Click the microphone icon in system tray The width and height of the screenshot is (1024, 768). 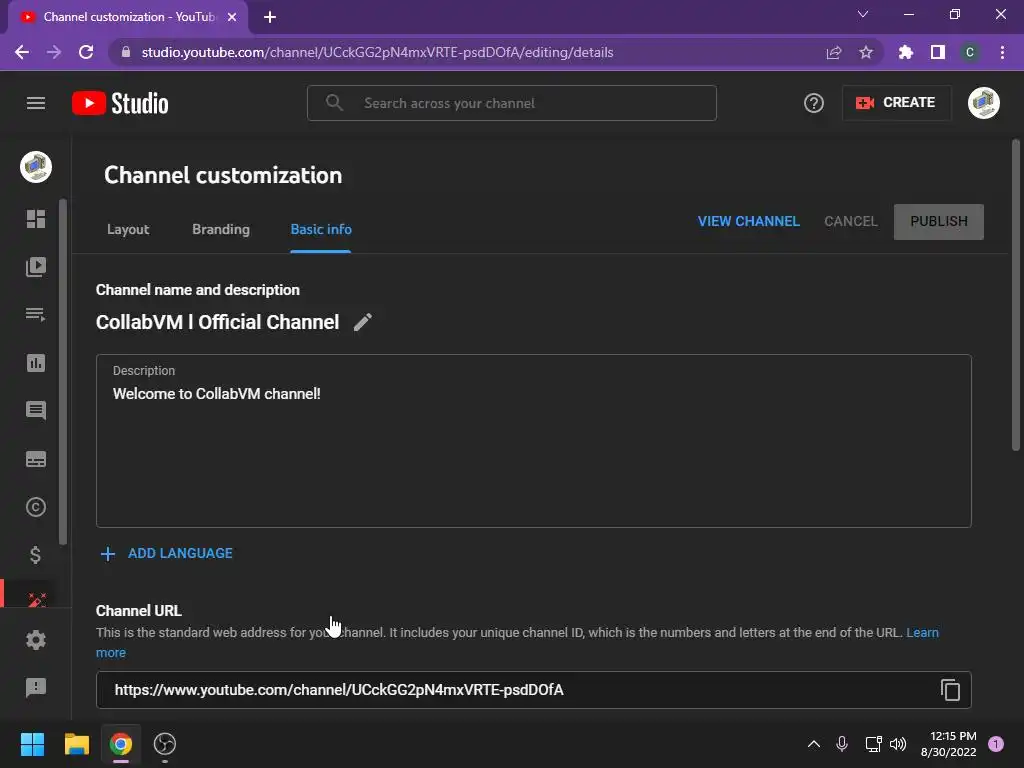pyautogui.click(x=842, y=744)
